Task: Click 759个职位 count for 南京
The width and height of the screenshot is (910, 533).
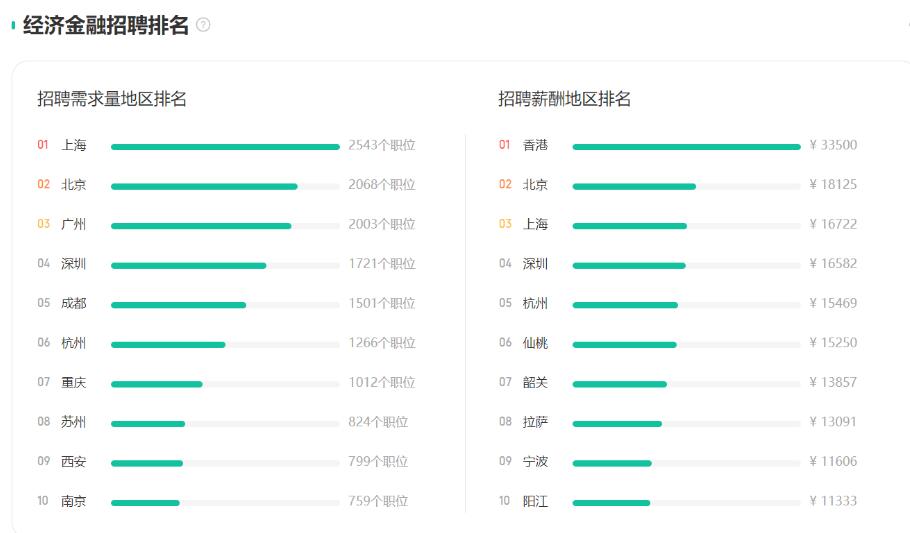Action: [x=378, y=501]
